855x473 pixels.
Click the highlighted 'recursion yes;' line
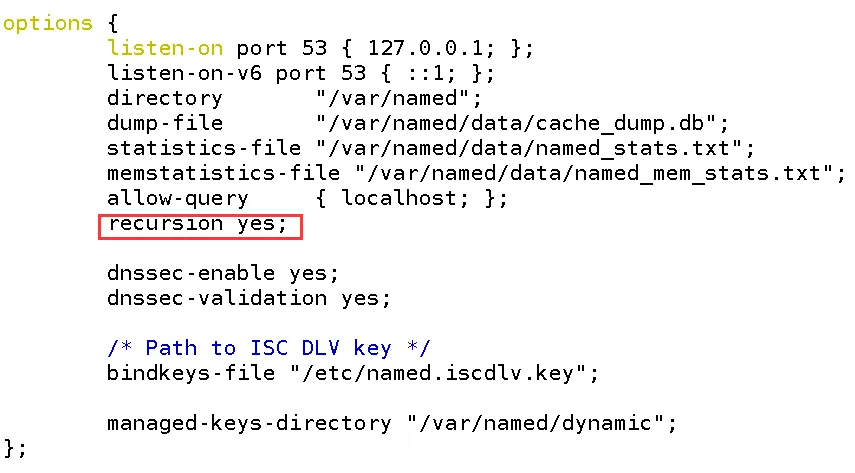tap(200, 226)
